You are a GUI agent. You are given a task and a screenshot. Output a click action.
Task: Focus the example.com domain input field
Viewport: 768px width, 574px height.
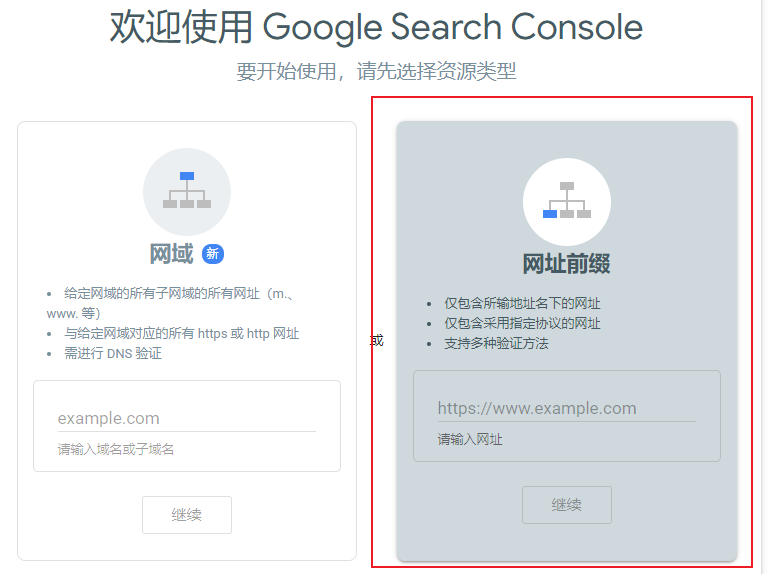pyautogui.click(x=187, y=419)
